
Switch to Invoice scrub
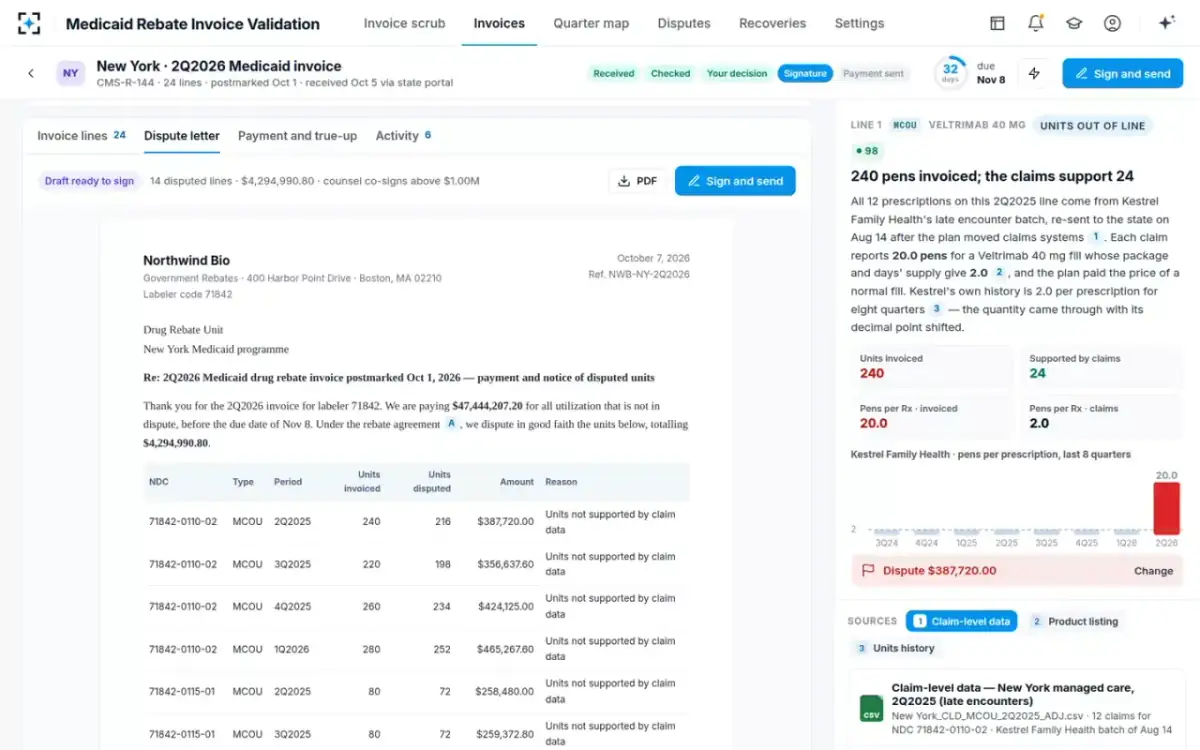pyautogui.click(x=404, y=23)
